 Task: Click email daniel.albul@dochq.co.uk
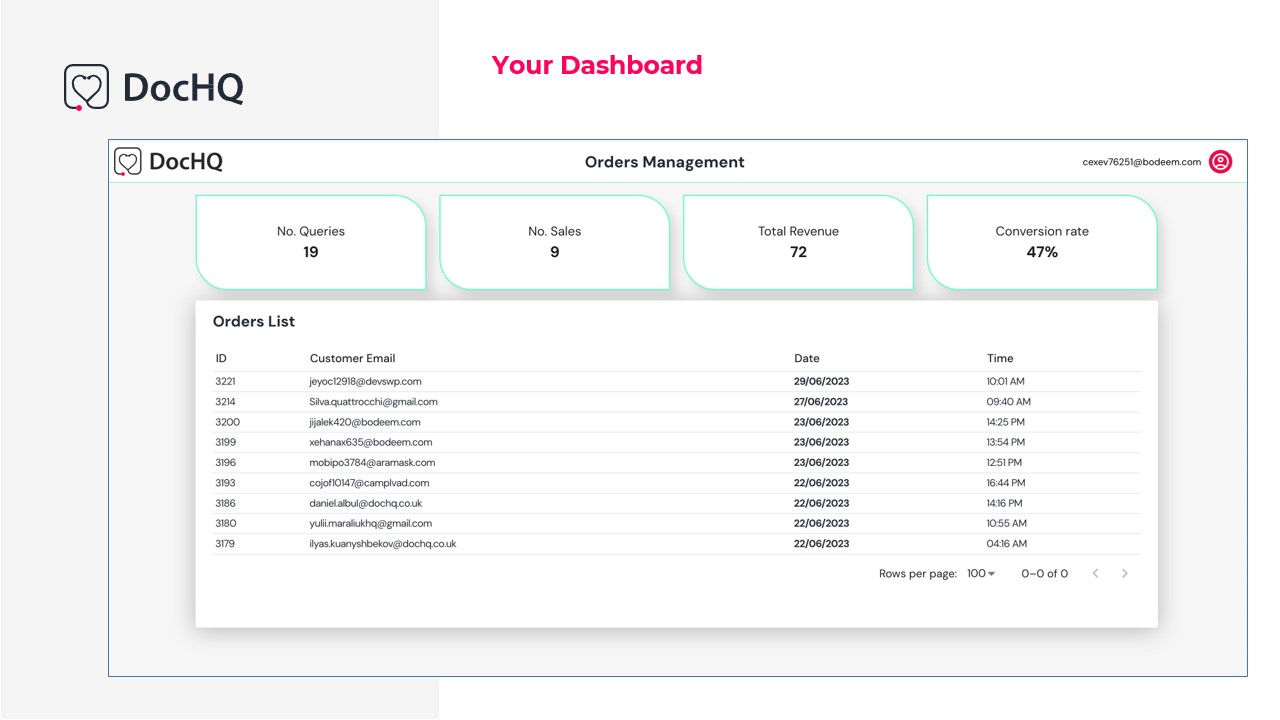tap(365, 503)
